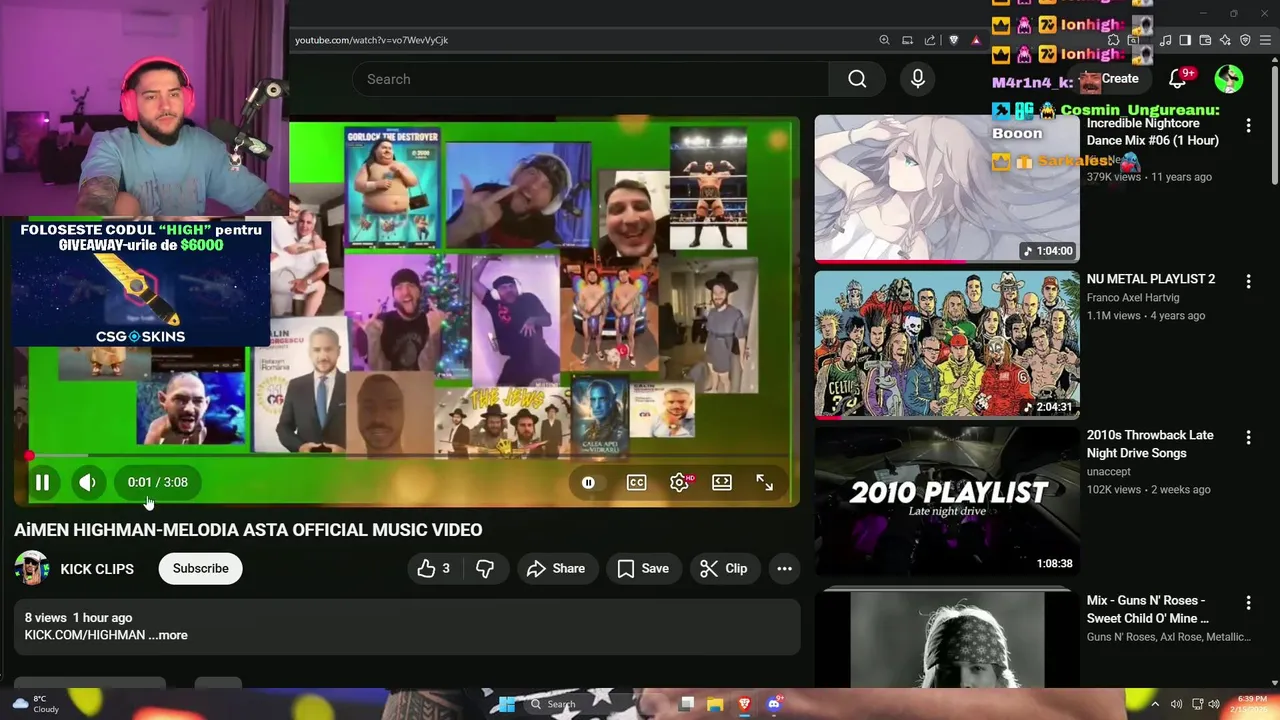This screenshot has height=720, width=1280.
Task: Open Leo AI sparkle icon
Action: click(1225, 40)
